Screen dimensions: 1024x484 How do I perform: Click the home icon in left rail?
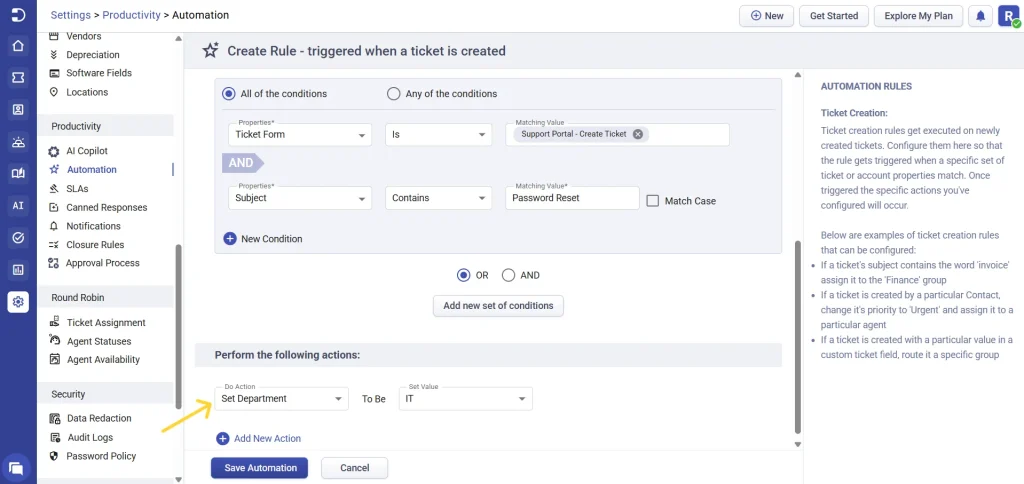point(18,45)
